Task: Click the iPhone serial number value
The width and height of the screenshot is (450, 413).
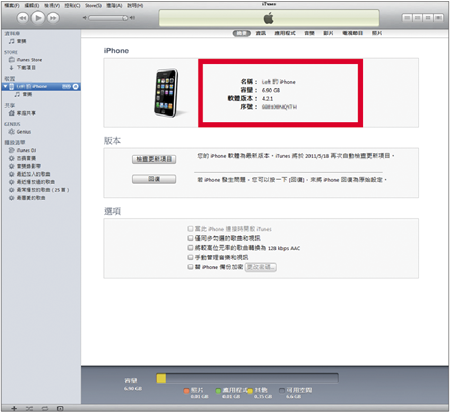Action: [279, 107]
